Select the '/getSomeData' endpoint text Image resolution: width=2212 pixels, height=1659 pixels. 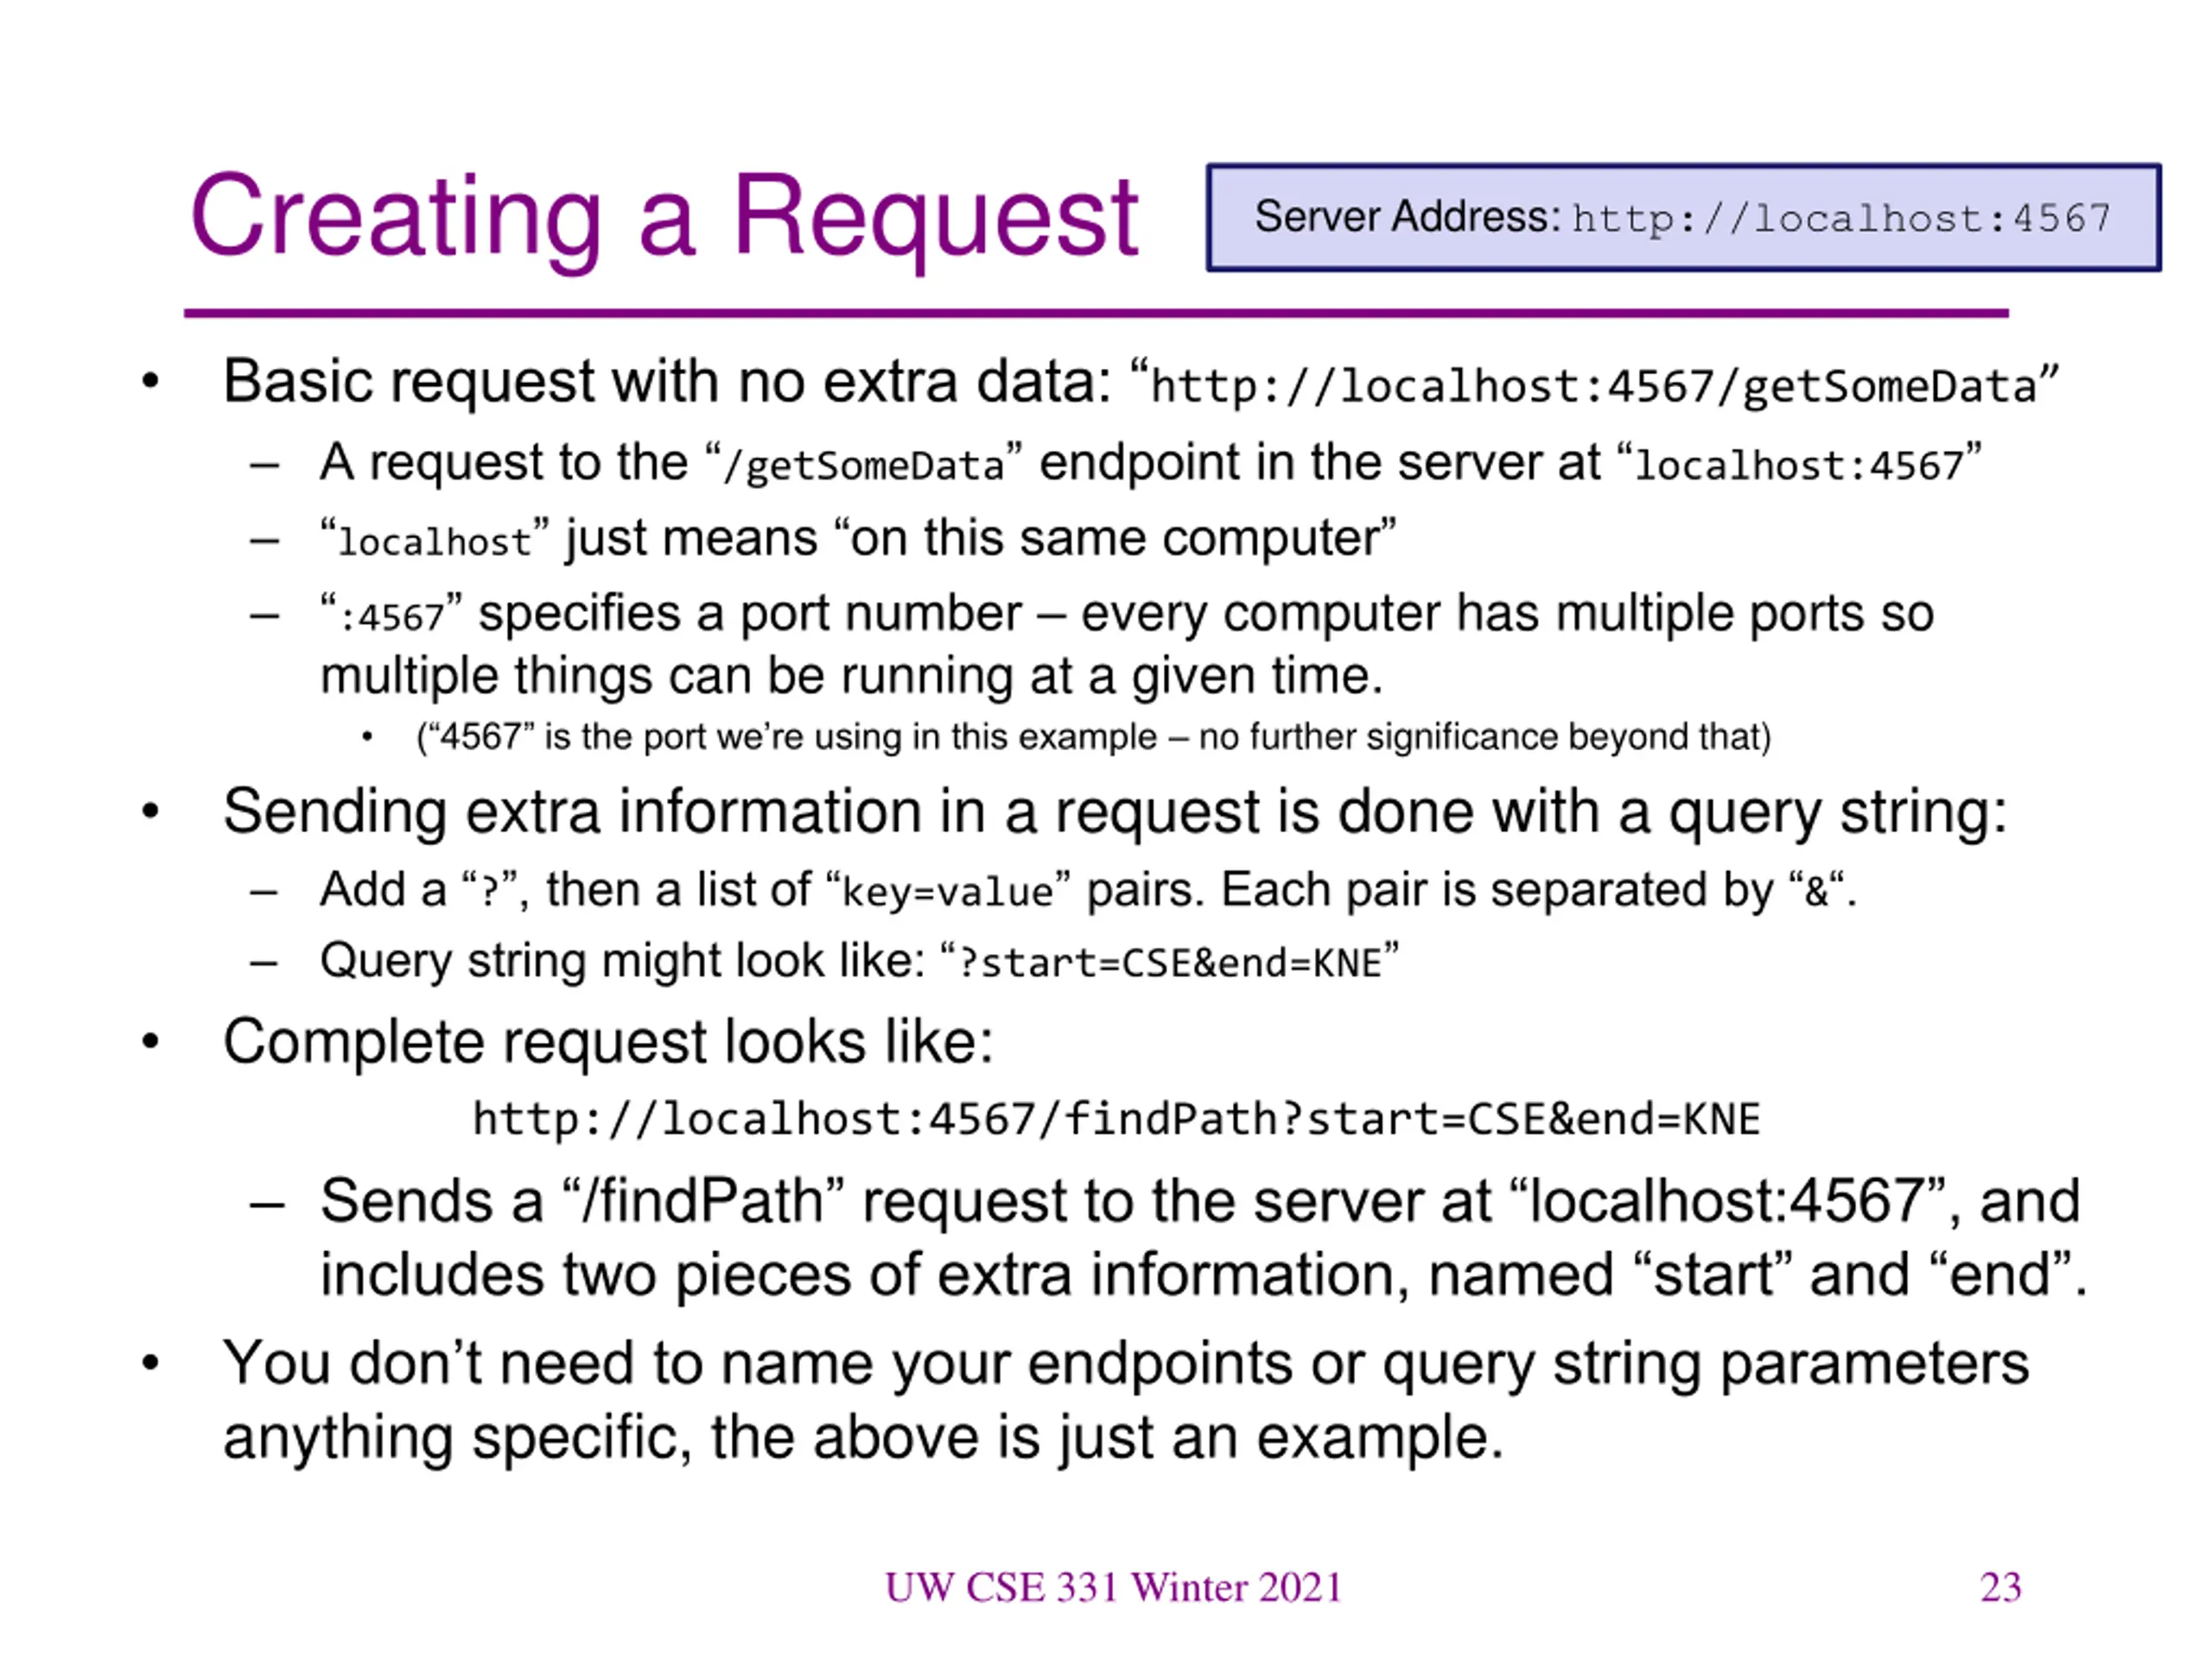point(863,466)
